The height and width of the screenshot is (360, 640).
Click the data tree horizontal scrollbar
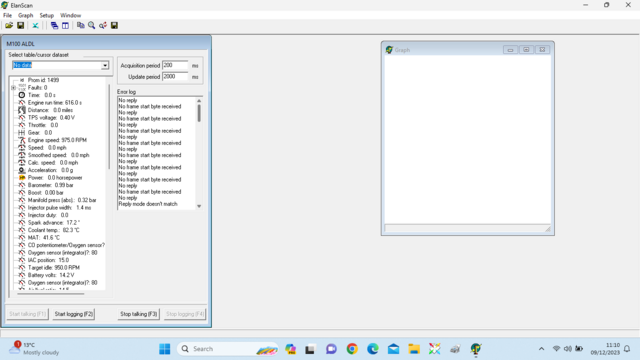(x=51, y=293)
